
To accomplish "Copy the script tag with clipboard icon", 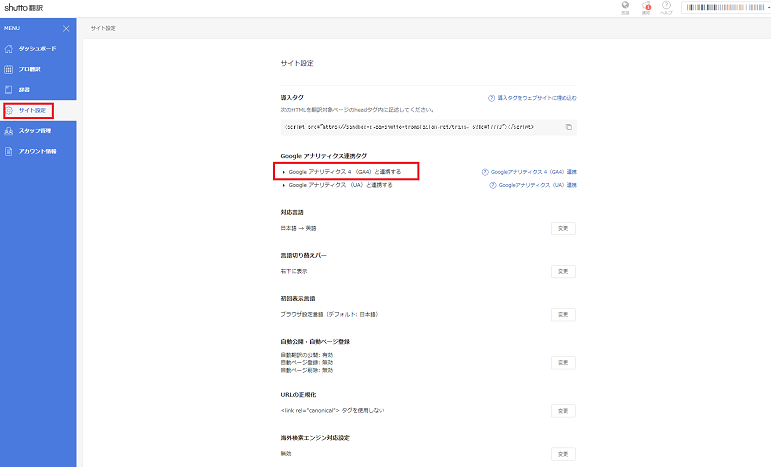I will click(569, 127).
